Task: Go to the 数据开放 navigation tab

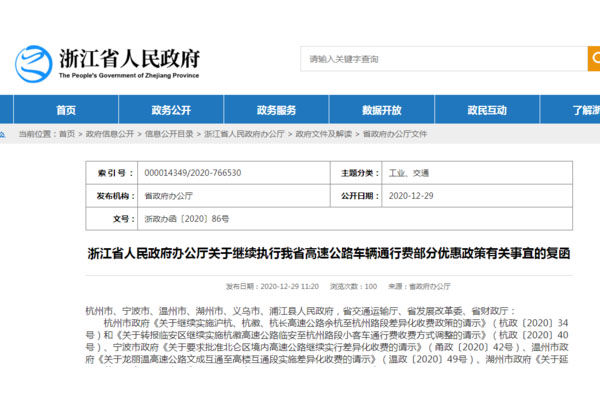Action: coord(381,110)
